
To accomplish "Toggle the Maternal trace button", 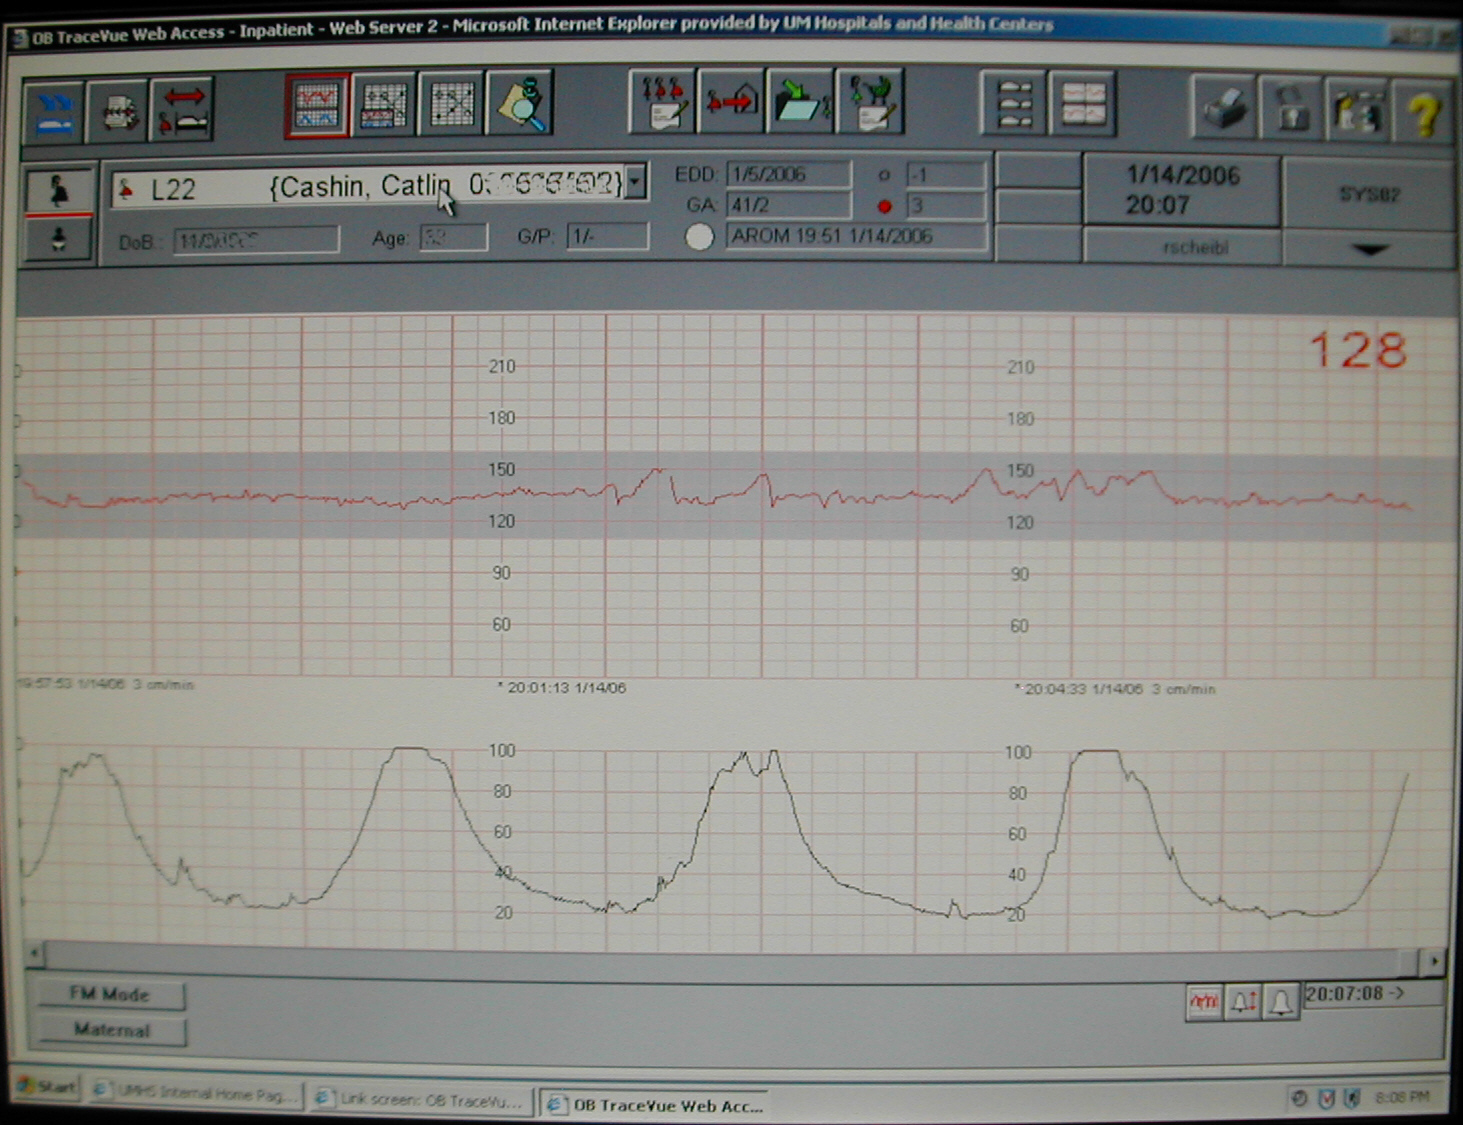I will click(x=111, y=1030).
